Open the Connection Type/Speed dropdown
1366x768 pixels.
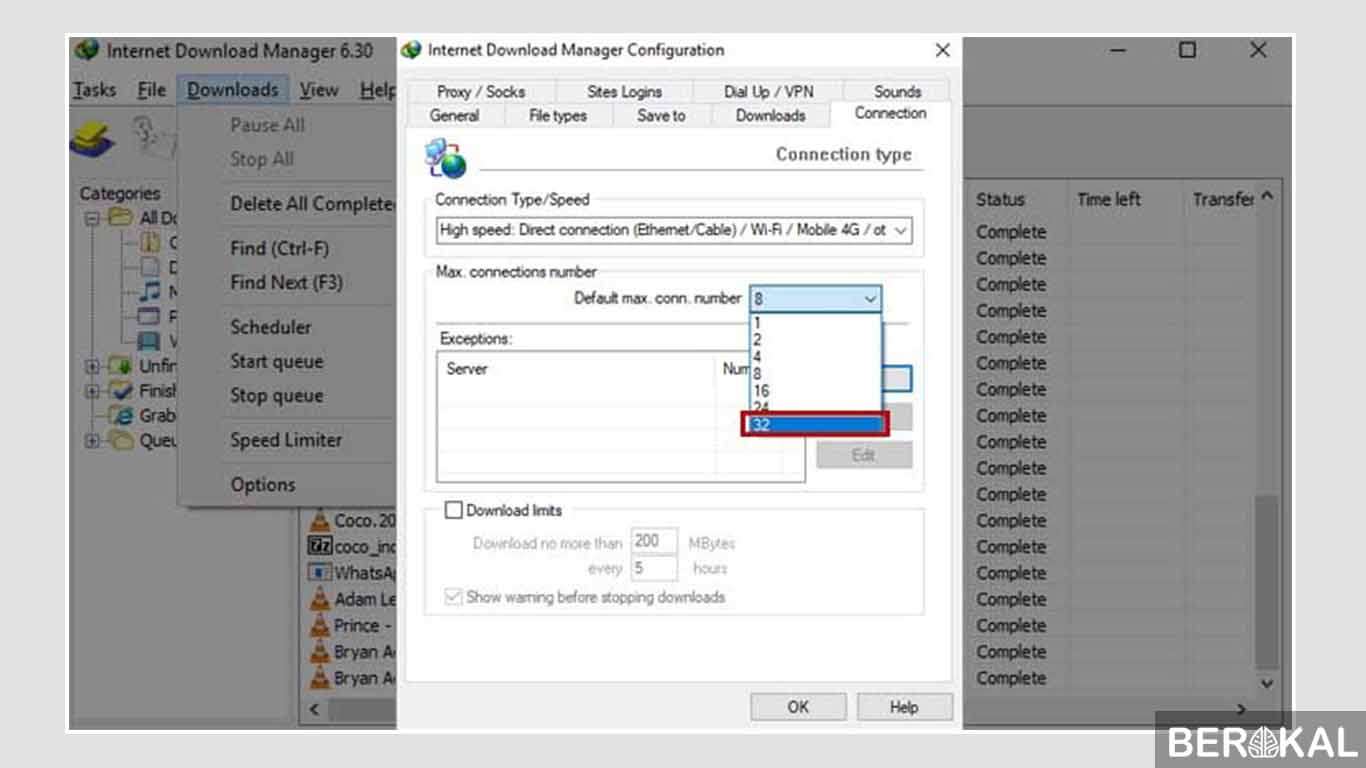coord(674,230)
